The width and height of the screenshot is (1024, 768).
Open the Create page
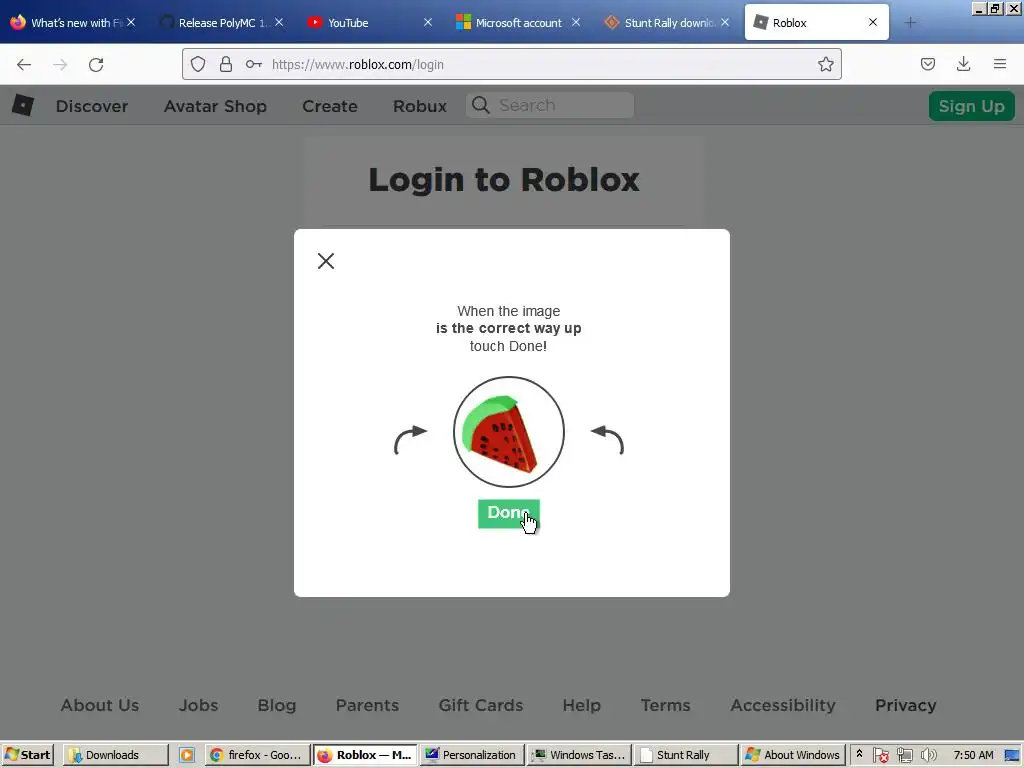(x=330, y=106)
